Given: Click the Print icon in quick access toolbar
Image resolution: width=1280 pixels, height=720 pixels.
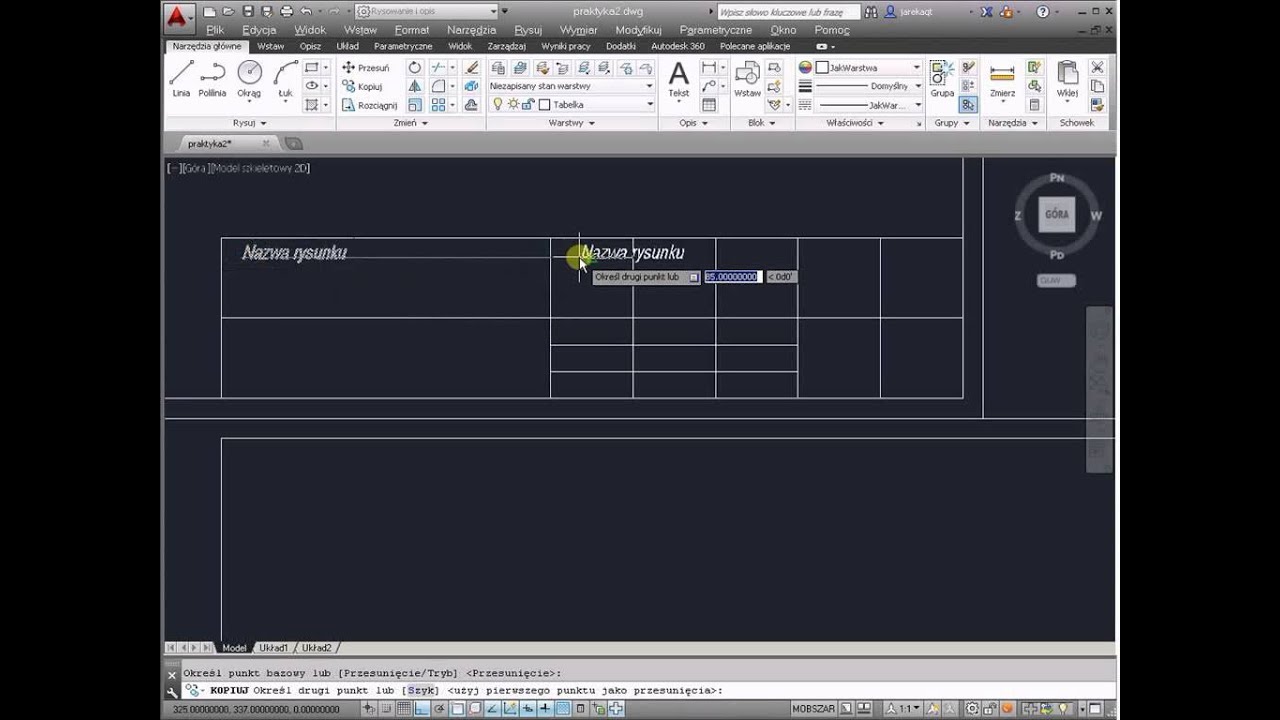Looking at the screenshot, I should pos(287,12).
